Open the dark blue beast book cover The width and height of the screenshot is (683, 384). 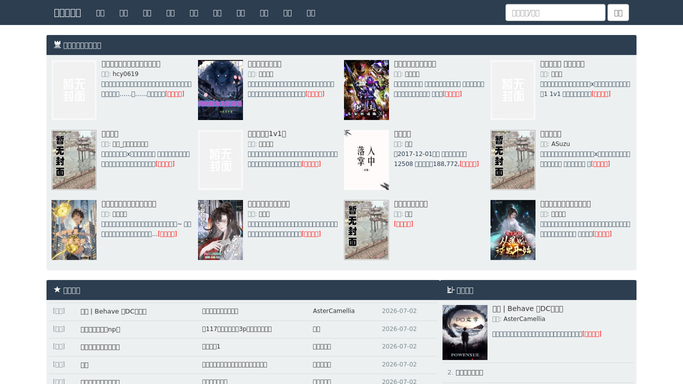coord(220,90)
